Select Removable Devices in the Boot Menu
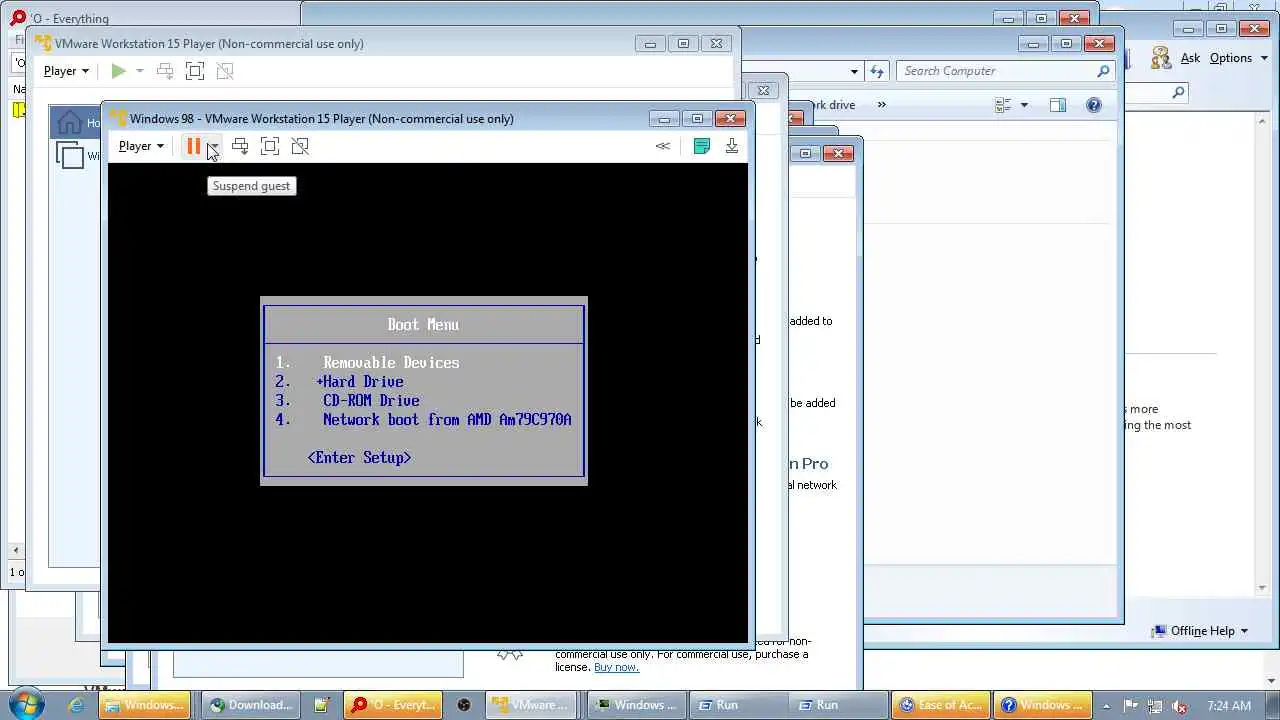1280x720 pixels. (391, 363)
